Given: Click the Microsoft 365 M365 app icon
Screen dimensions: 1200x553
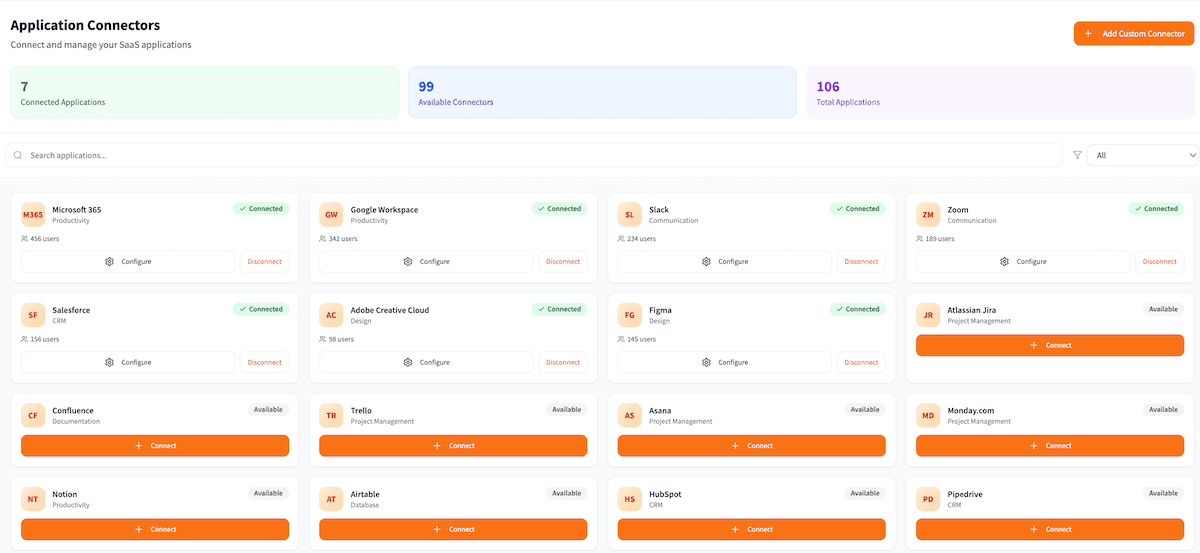Looking at the screenshot, I should click(x=33, y=215).
